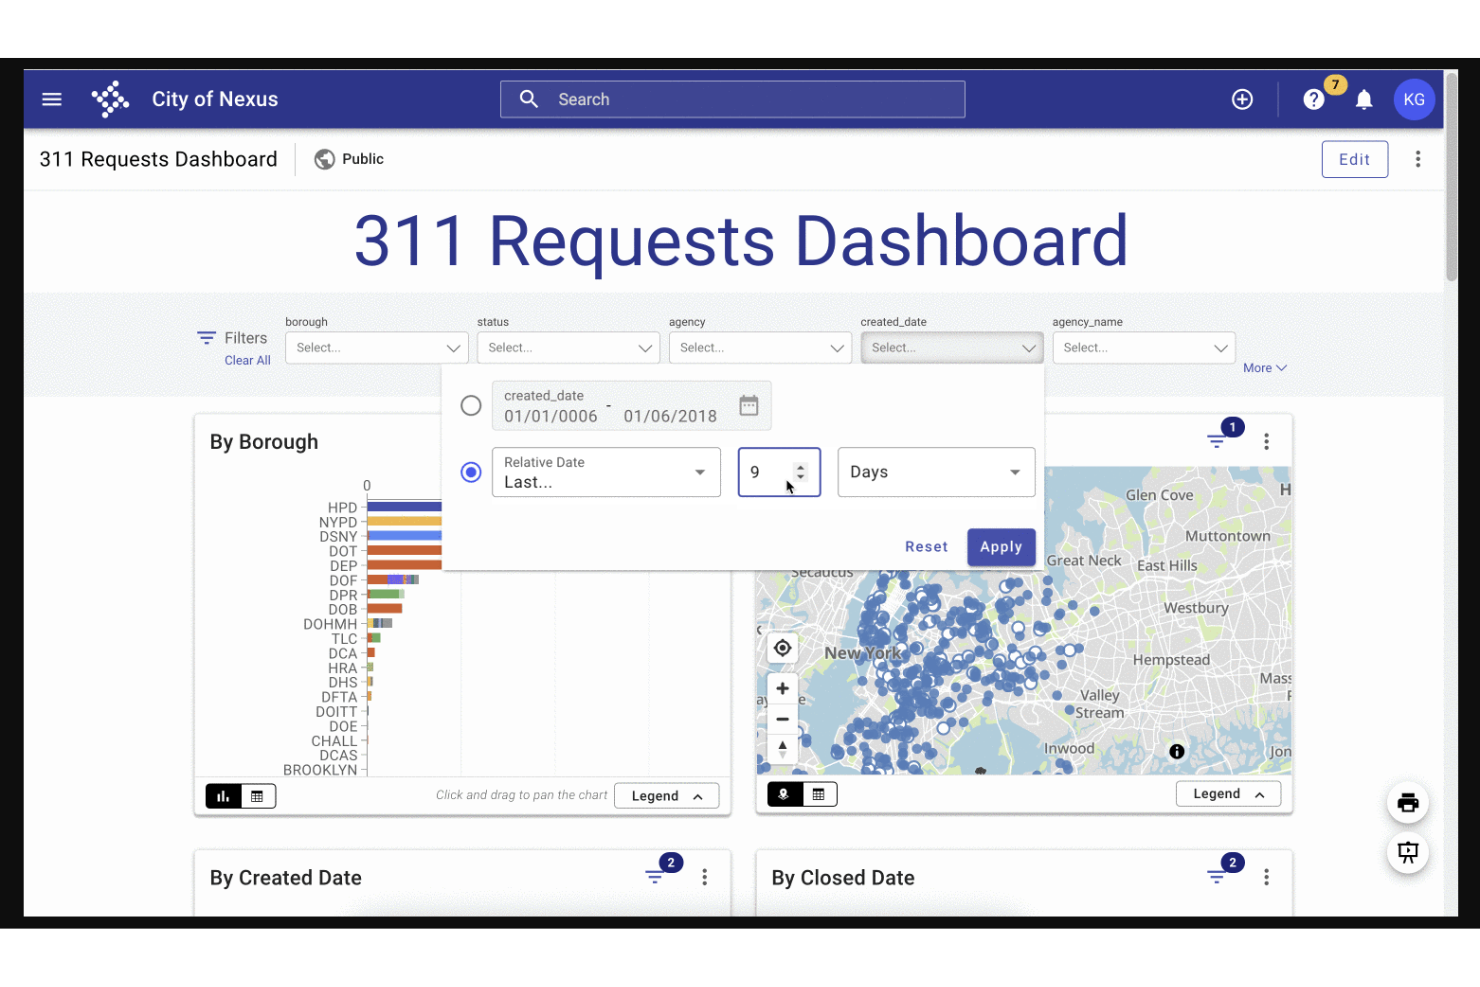
Task: Open presentation mode via the easel icon
Action: [x=1408, y=852]
